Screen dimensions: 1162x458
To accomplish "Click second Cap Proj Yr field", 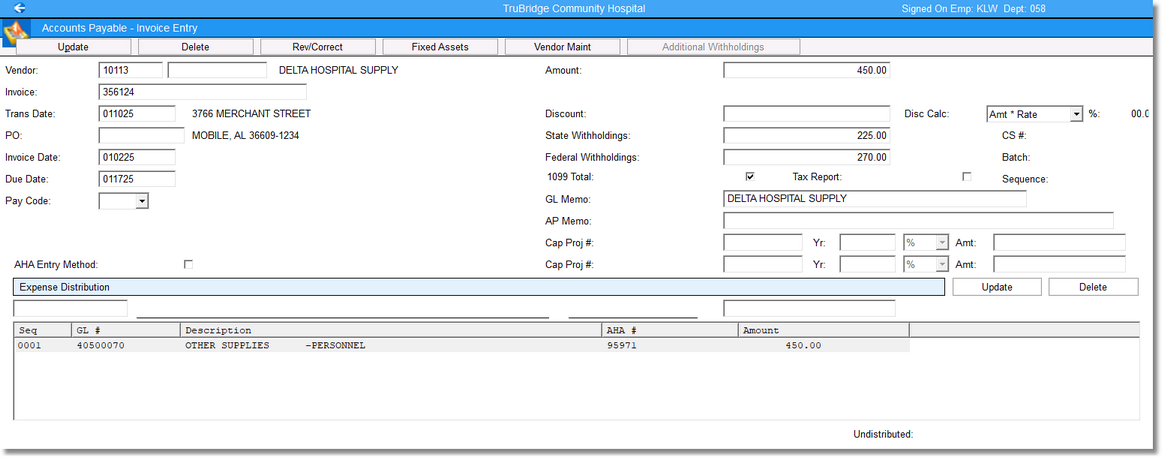I will click(x=868, y=264).
